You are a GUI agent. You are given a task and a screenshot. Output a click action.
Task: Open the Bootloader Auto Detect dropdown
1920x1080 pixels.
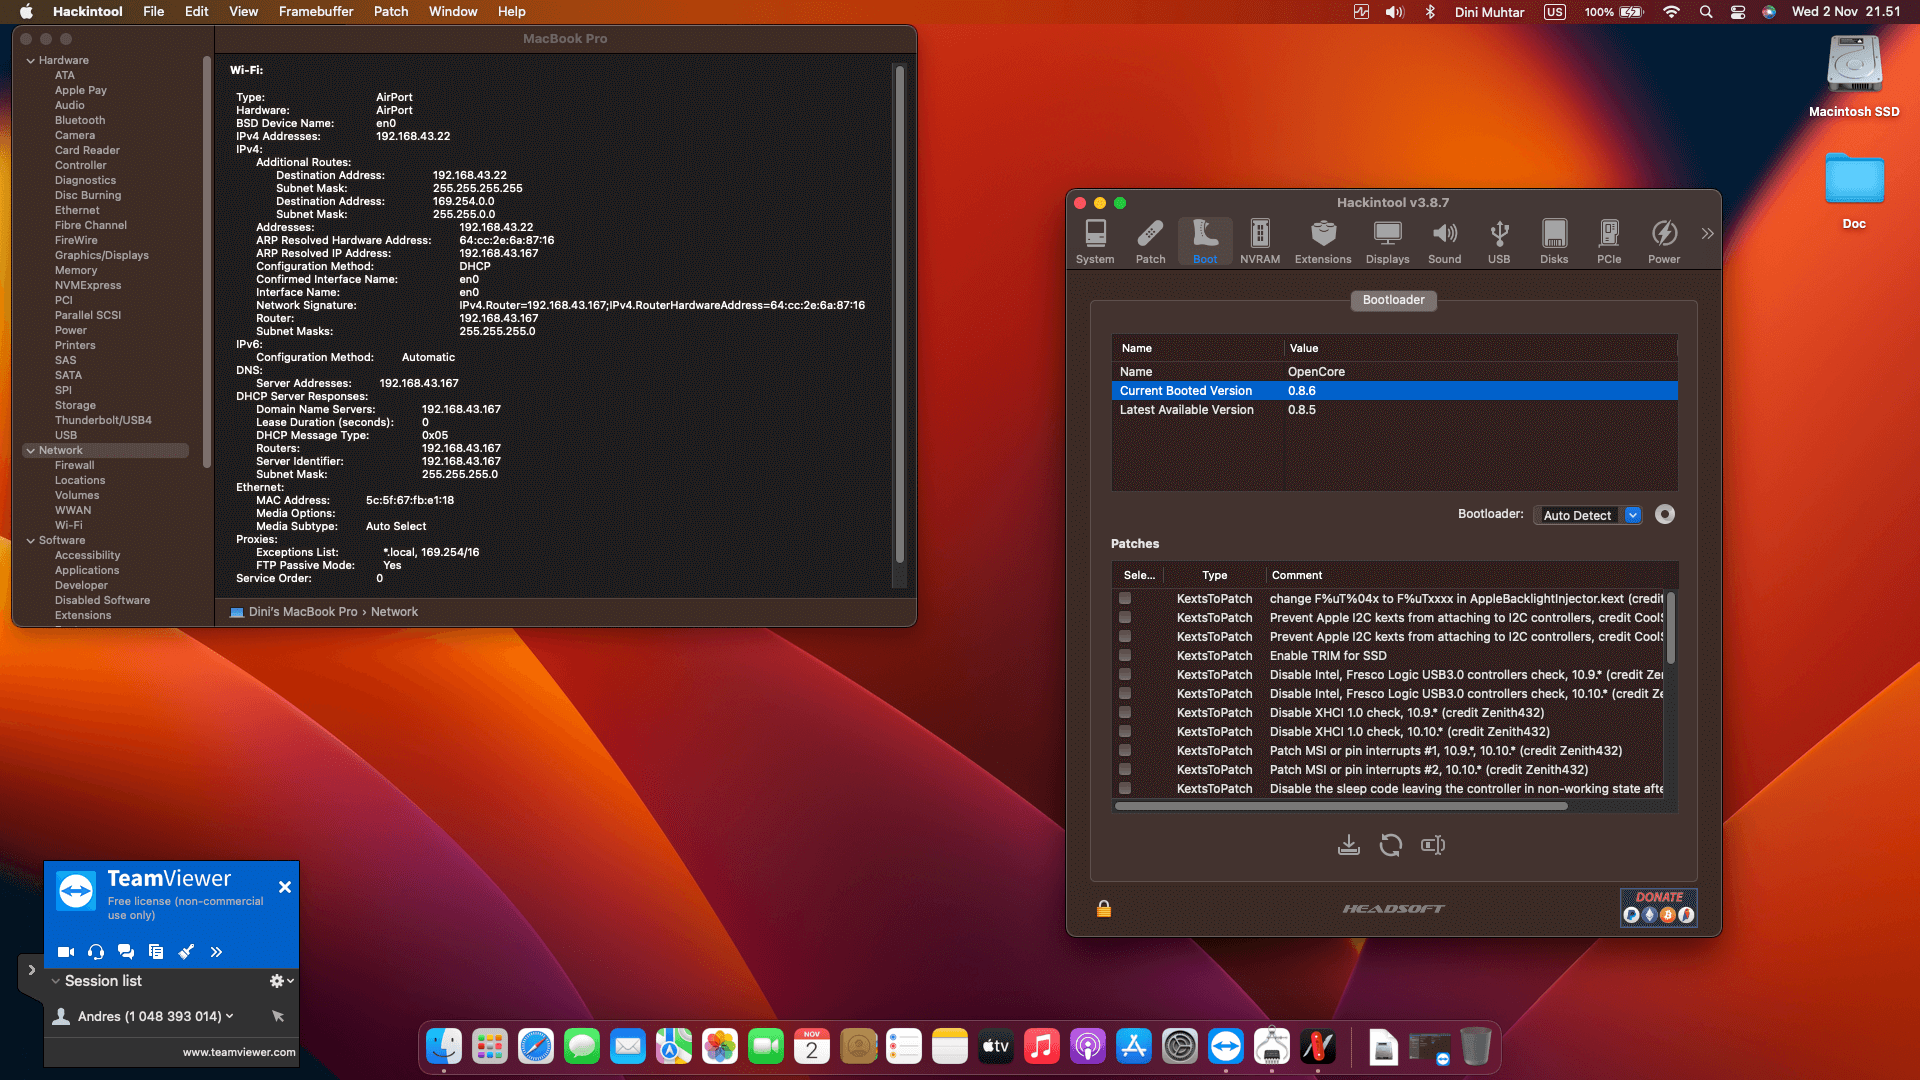[1632, 514]
